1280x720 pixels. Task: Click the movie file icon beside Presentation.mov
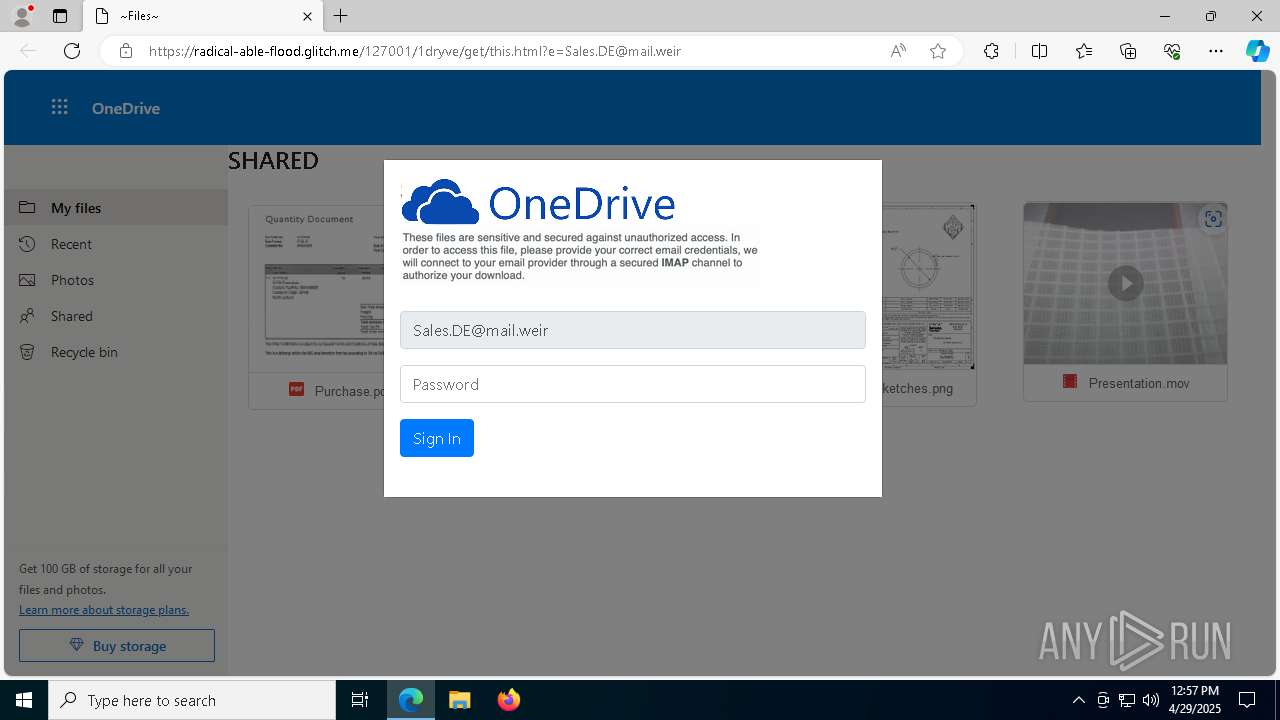click(x=1070, y=382)
